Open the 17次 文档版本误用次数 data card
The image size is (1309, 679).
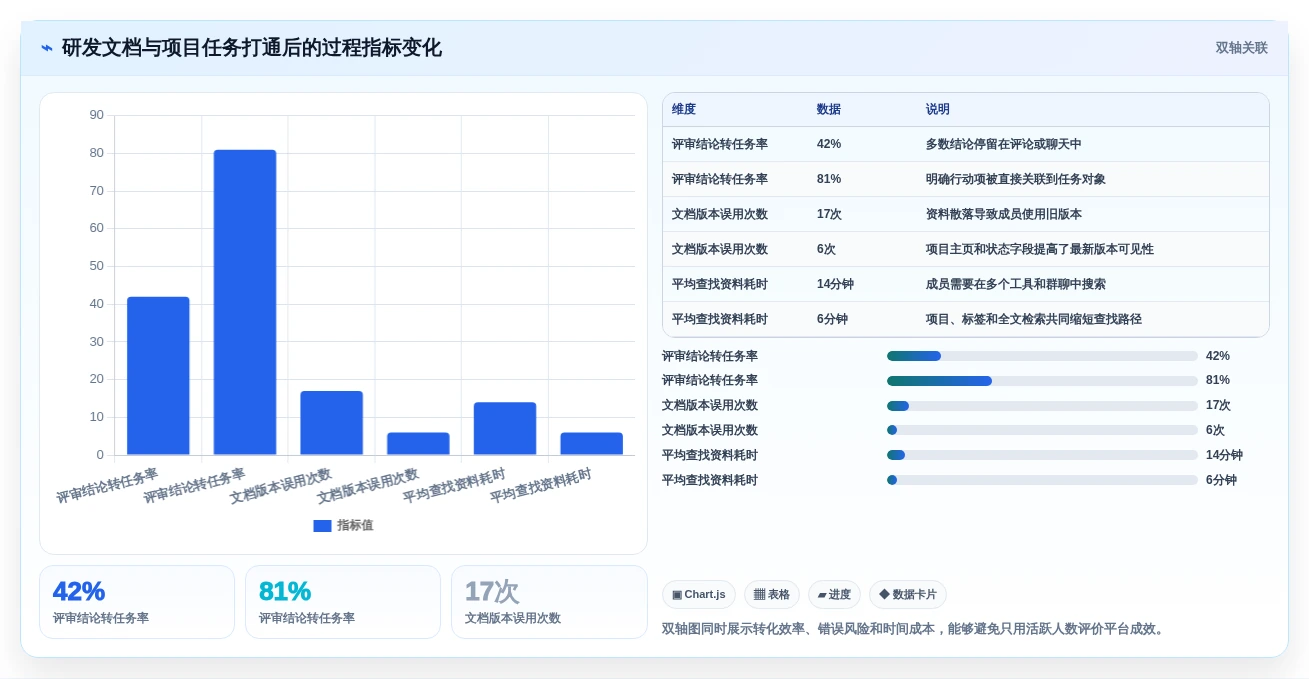coord(549,602)
